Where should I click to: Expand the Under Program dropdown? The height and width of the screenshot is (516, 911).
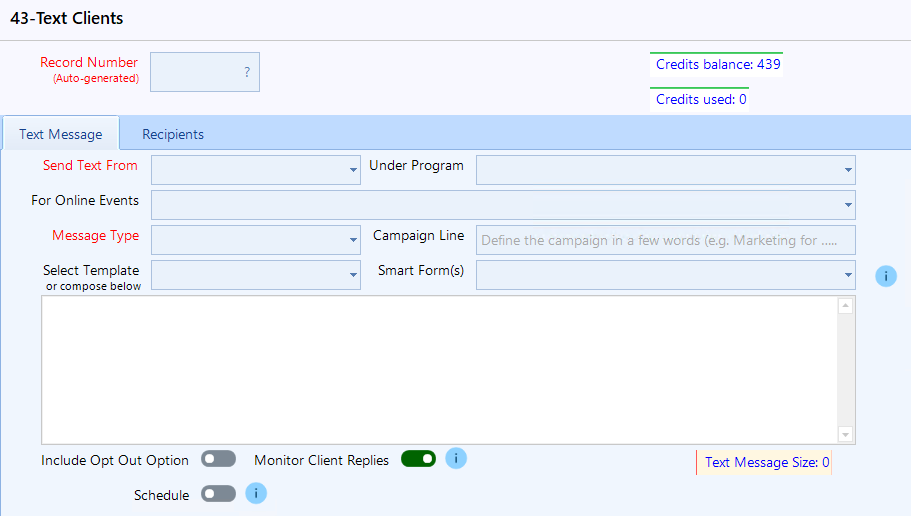coord(666,170)
